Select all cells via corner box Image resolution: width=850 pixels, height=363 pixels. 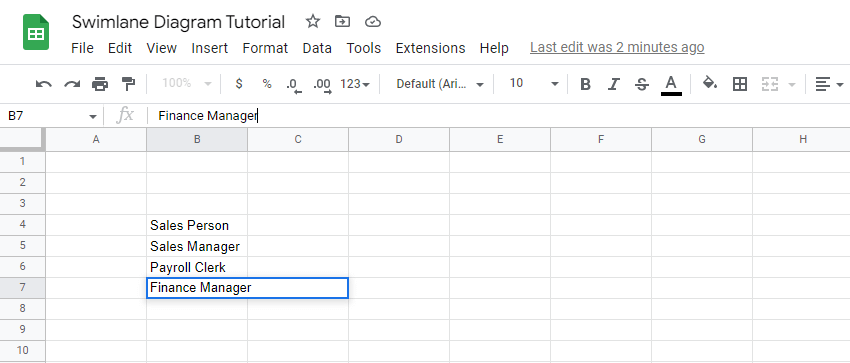(22, 139)
